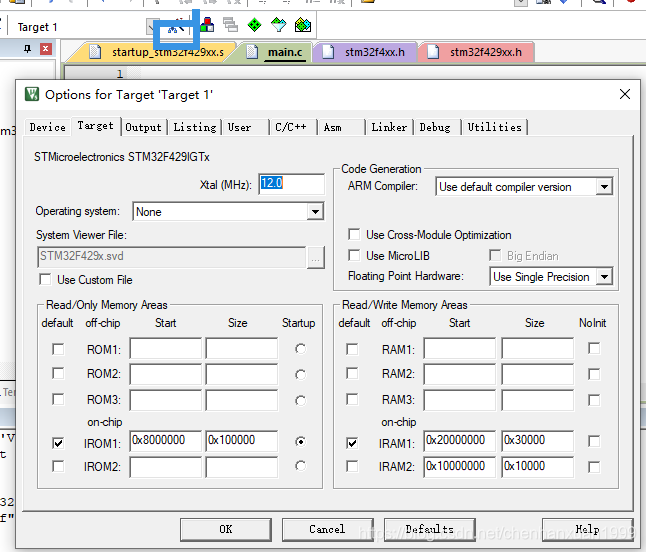
Task: Switch to the Listing tab
Action: 194,127
